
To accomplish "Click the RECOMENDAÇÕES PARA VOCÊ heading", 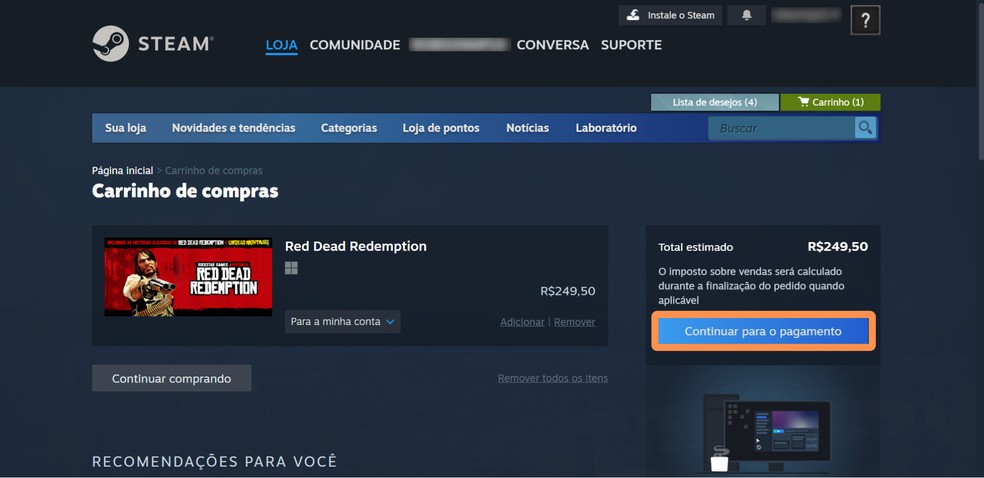I will pyautogui.click(x=215, y=462).
